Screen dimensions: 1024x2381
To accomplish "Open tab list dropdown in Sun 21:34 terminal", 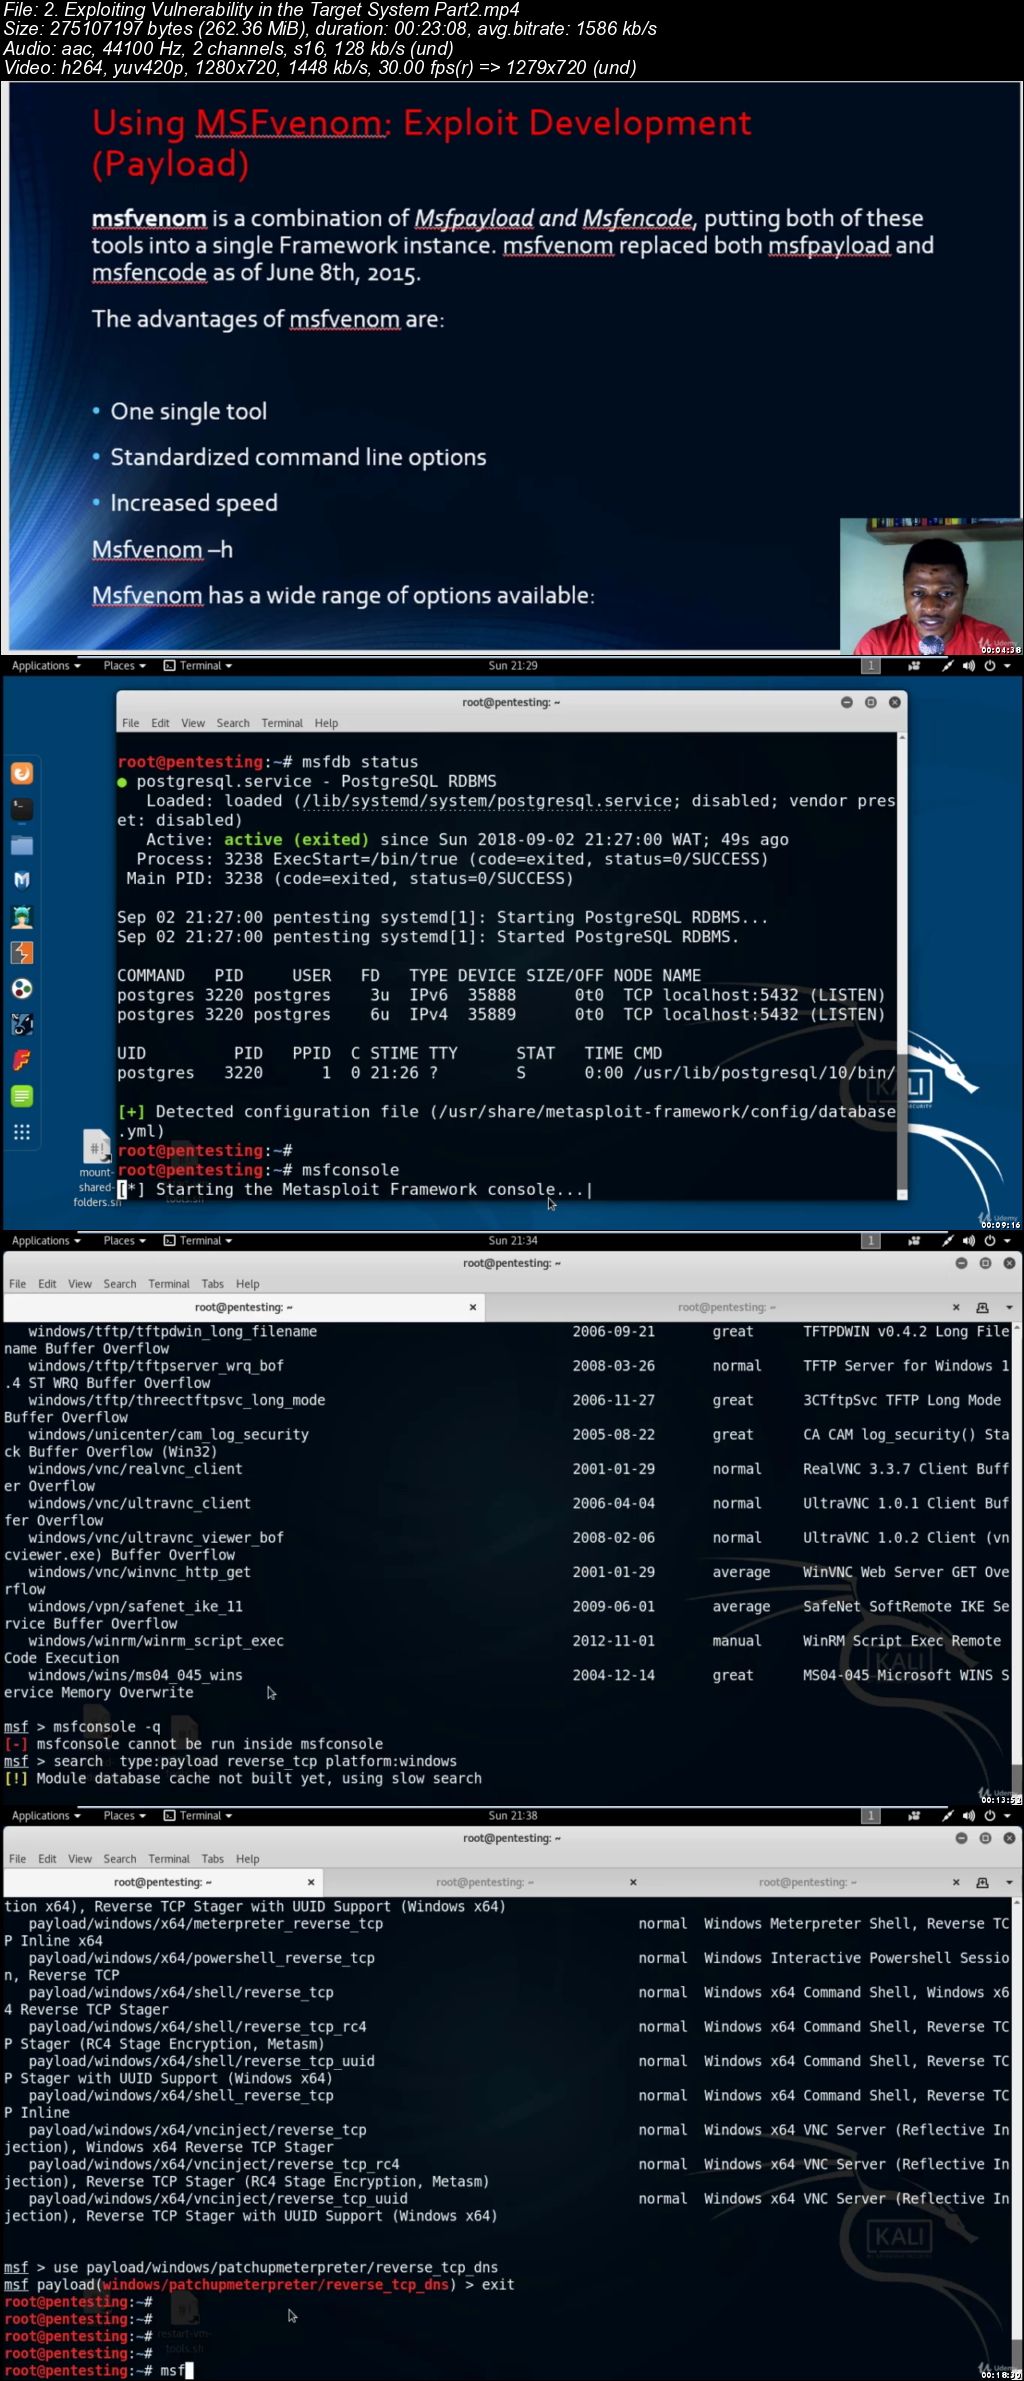I will (1009, 1308).
